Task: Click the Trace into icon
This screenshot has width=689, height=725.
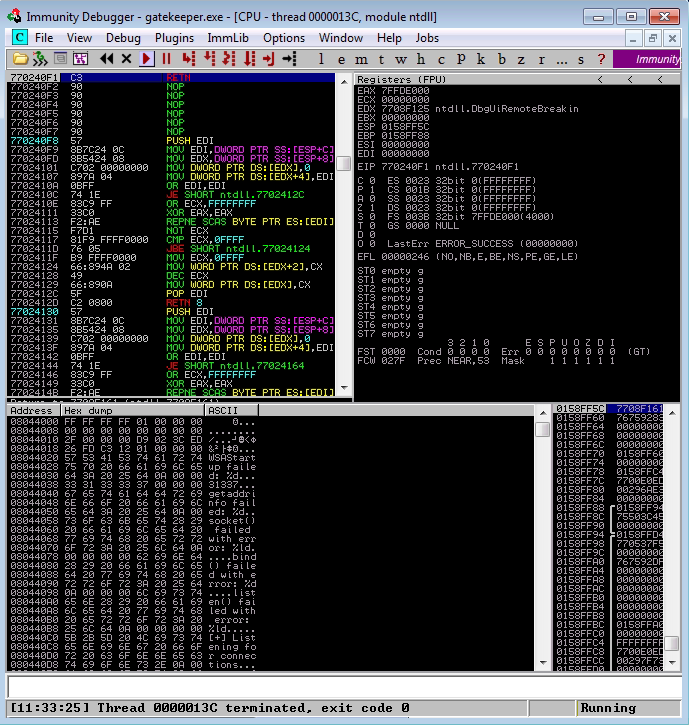Action: pyautogui.click(x=229, y=59)
